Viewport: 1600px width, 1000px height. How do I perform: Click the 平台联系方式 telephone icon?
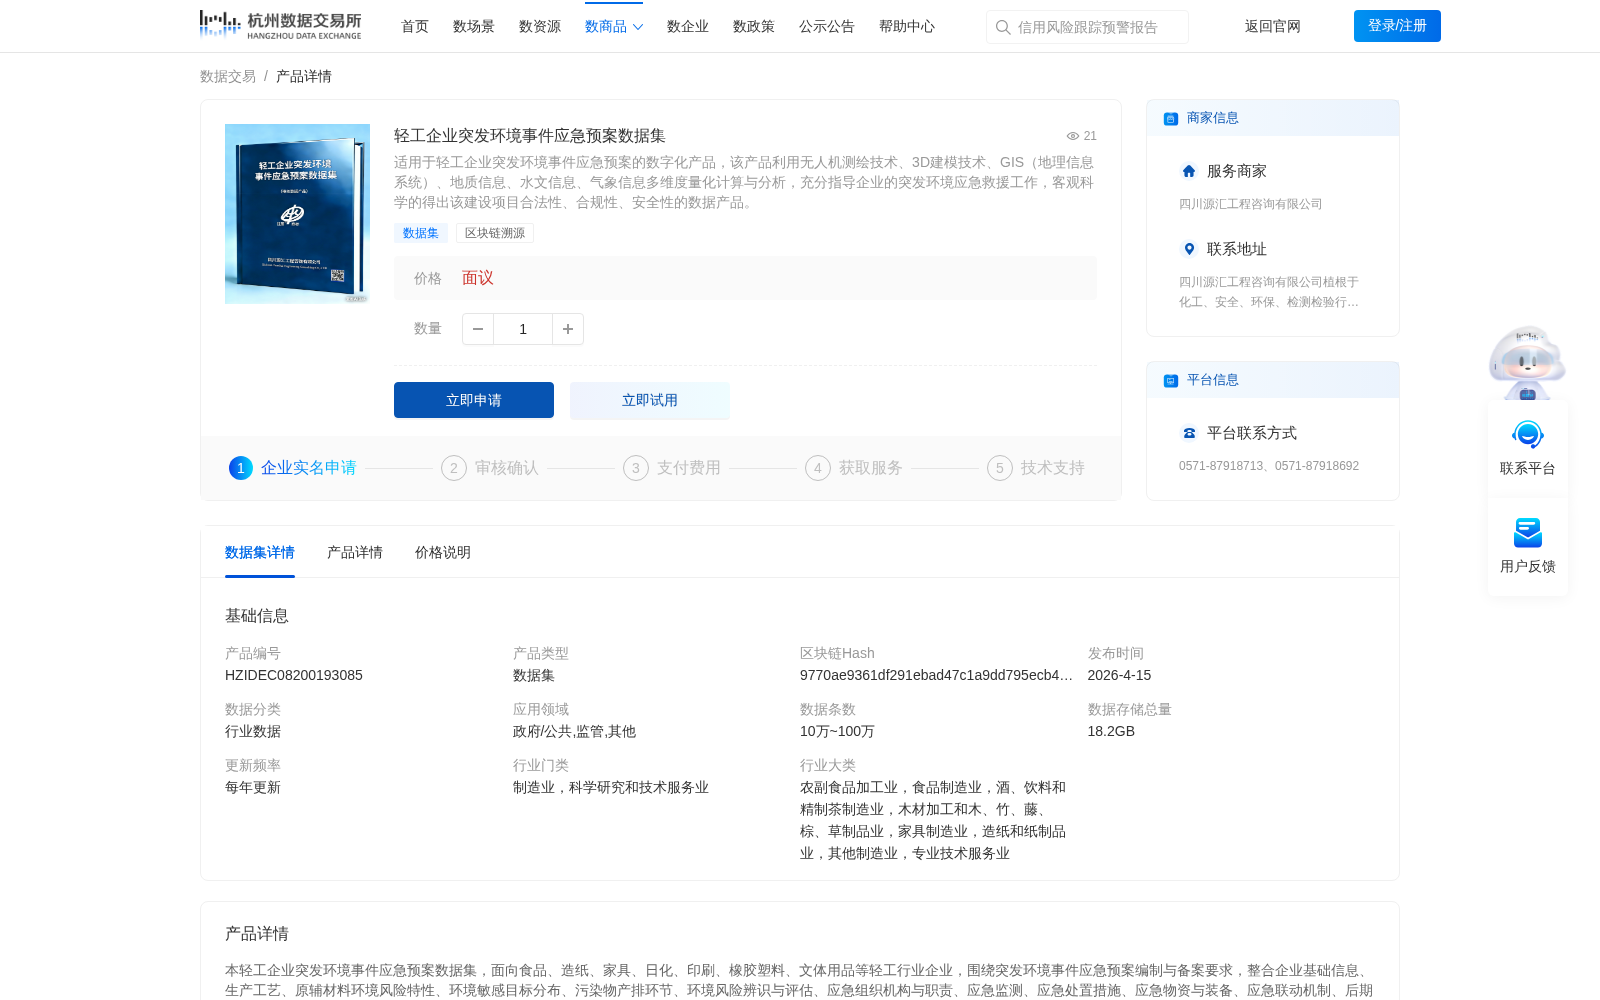(1189, 433)
